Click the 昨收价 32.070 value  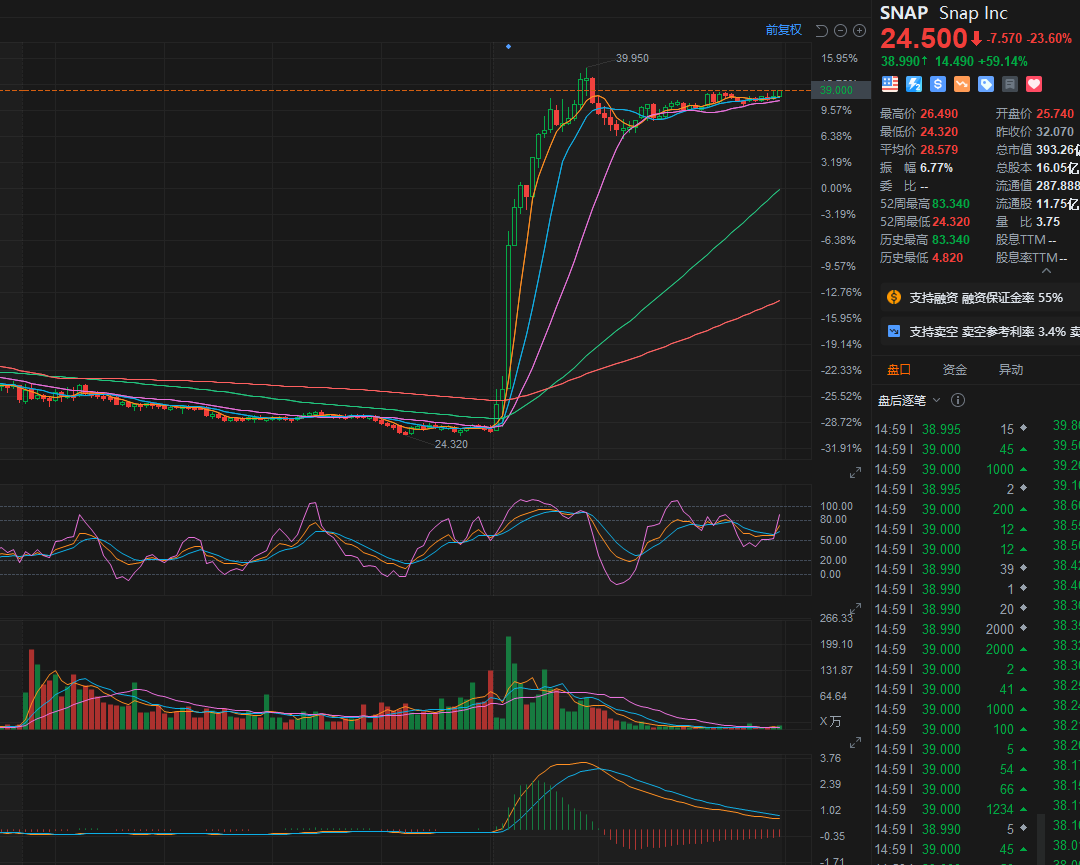pos(1055,132)
